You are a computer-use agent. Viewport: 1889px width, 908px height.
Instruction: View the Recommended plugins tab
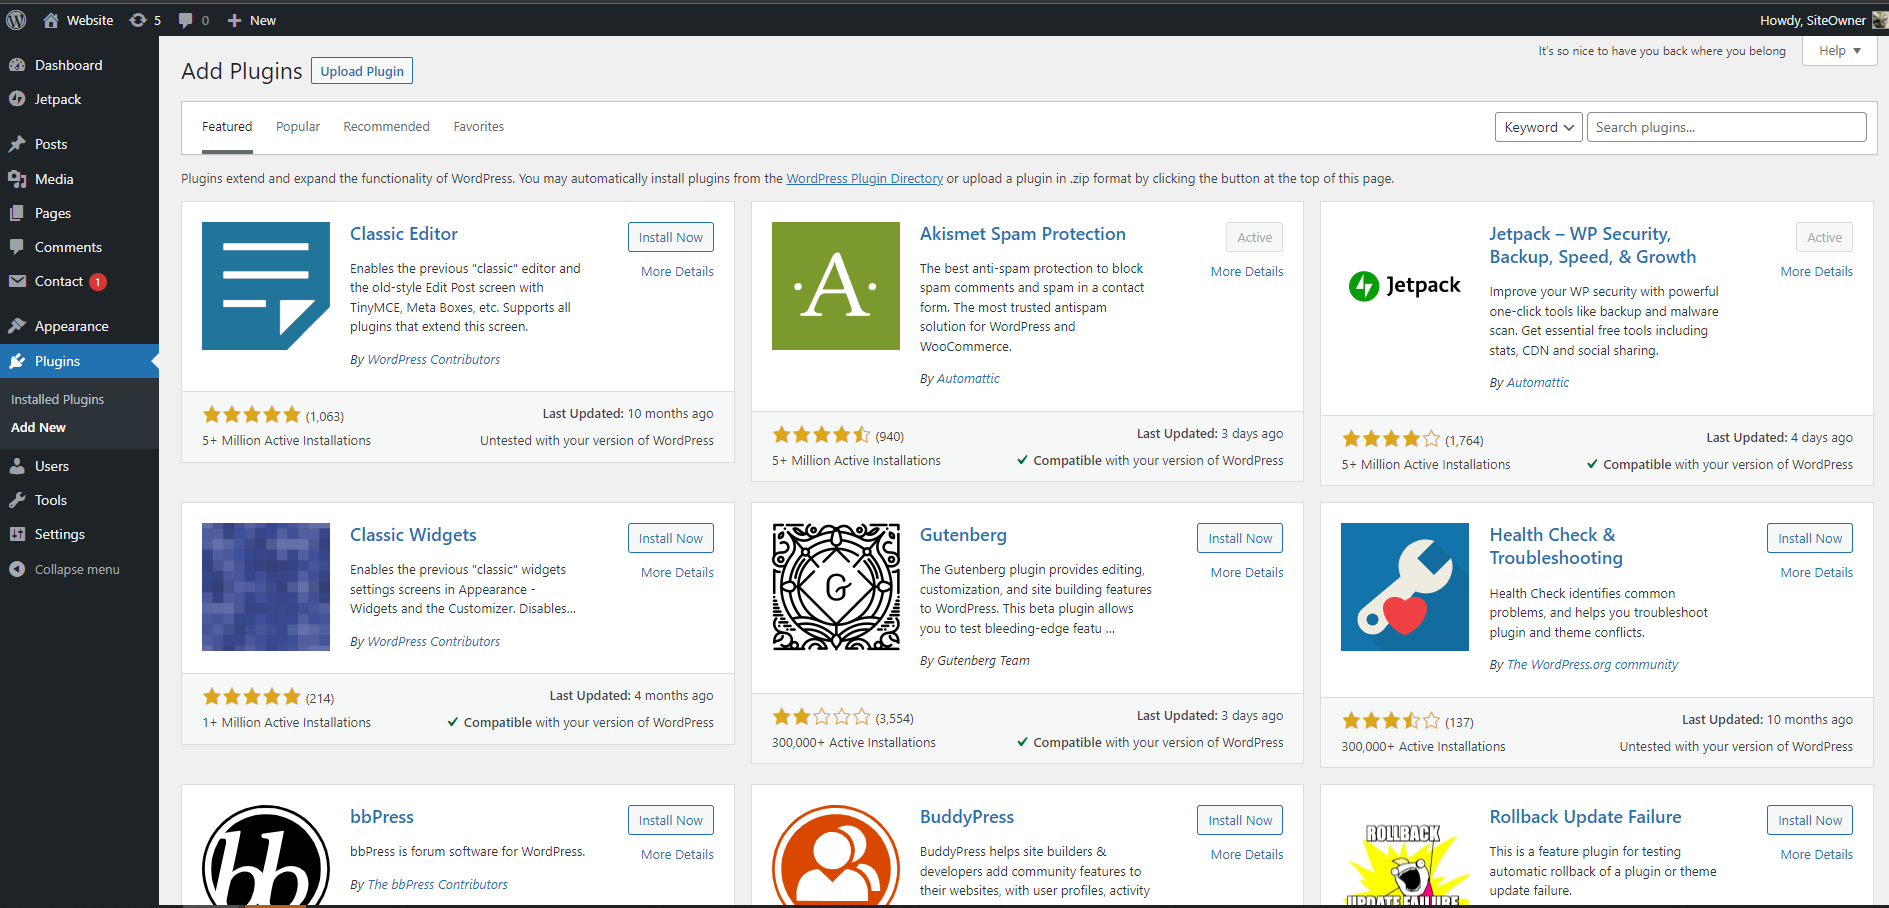[x=386, y=126]
